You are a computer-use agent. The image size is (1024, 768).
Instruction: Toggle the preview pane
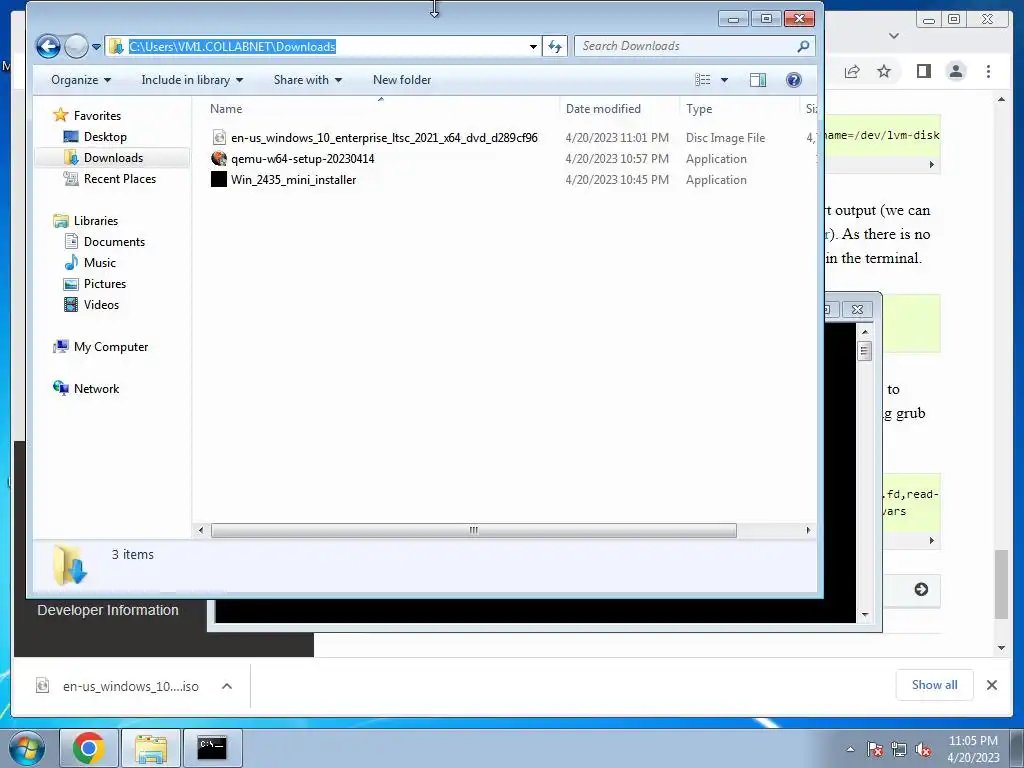[x=758, y=80]
